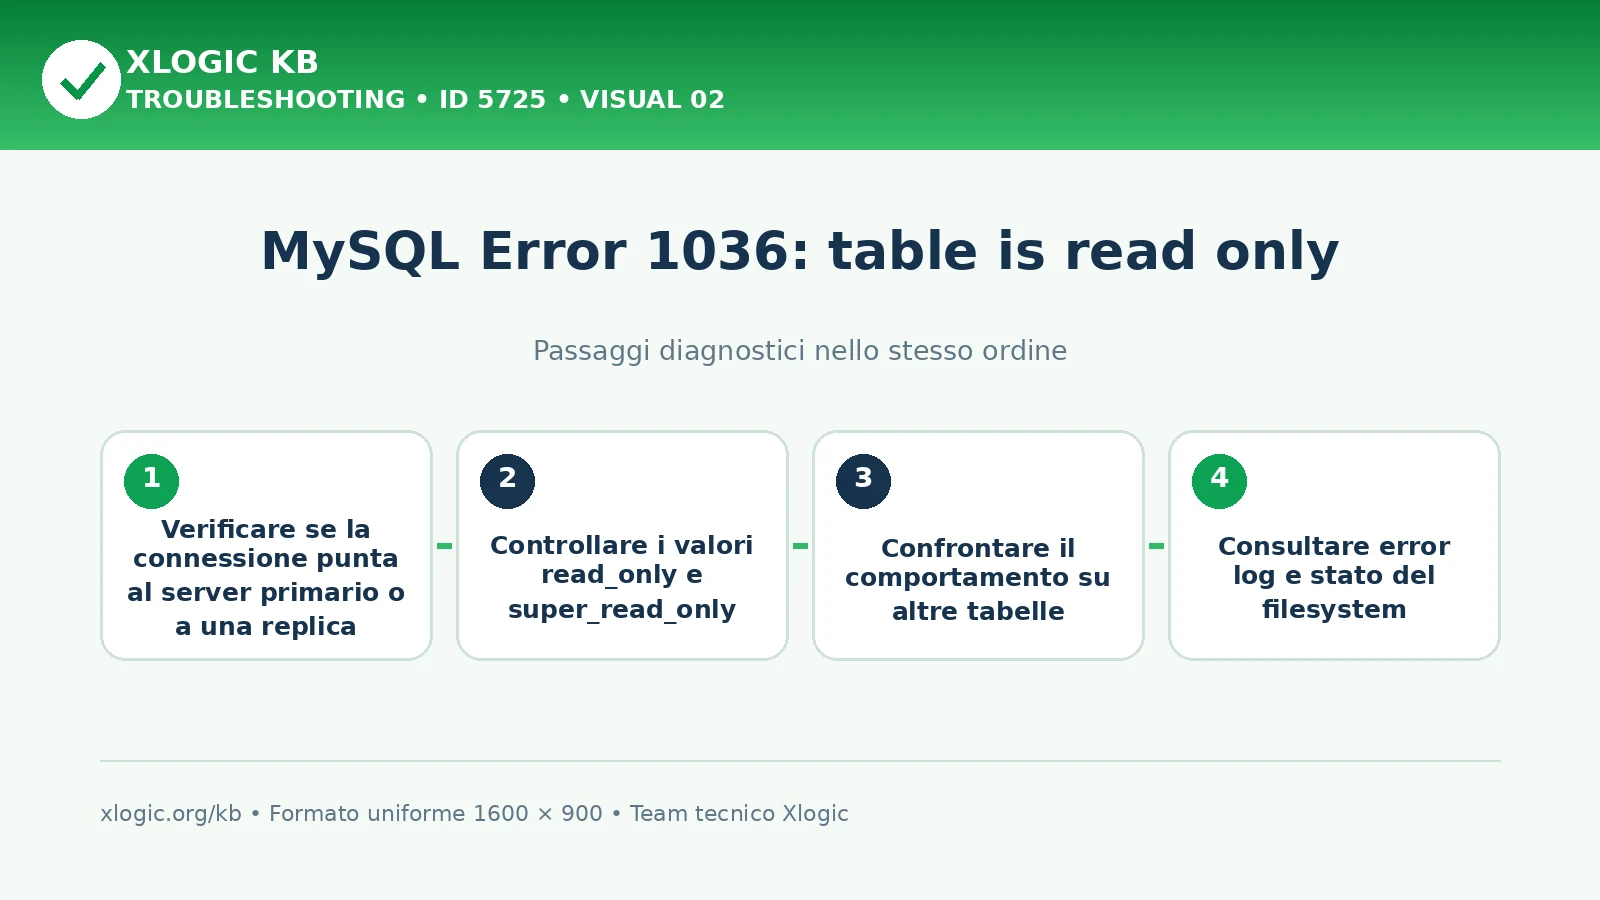Click the dark blue step 2 badge
Screen dimensions: 1600x900
(507, 481)
